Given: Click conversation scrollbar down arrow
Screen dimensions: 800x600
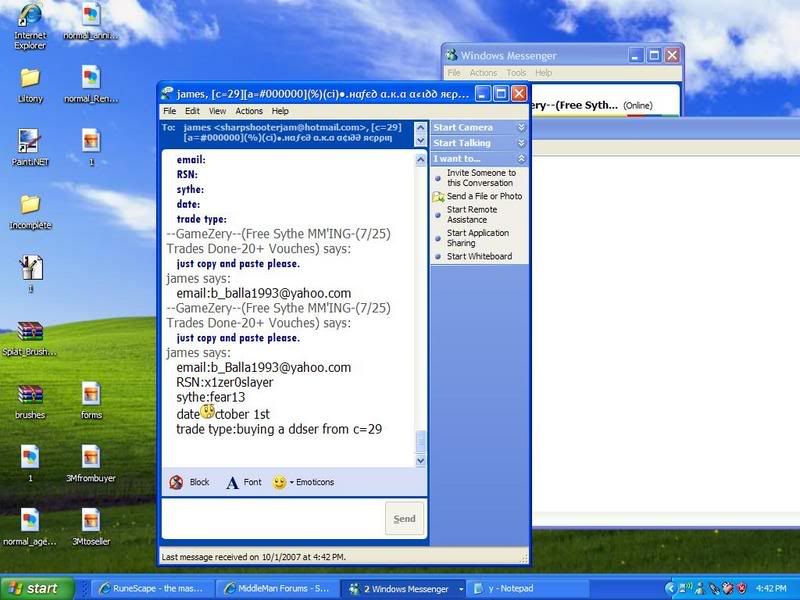Looking at the screenshot, I should [420, 461].
